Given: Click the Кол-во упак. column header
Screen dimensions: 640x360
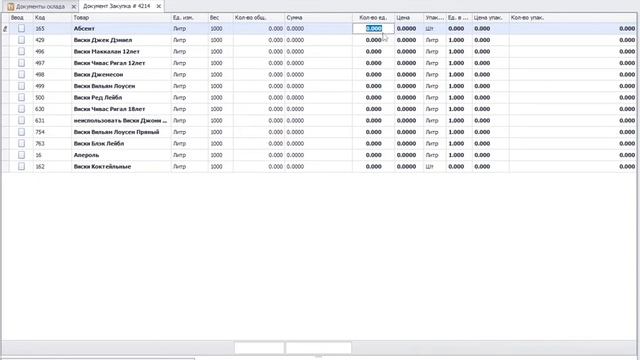Looking at the screenshot, I should pos(573,18).
